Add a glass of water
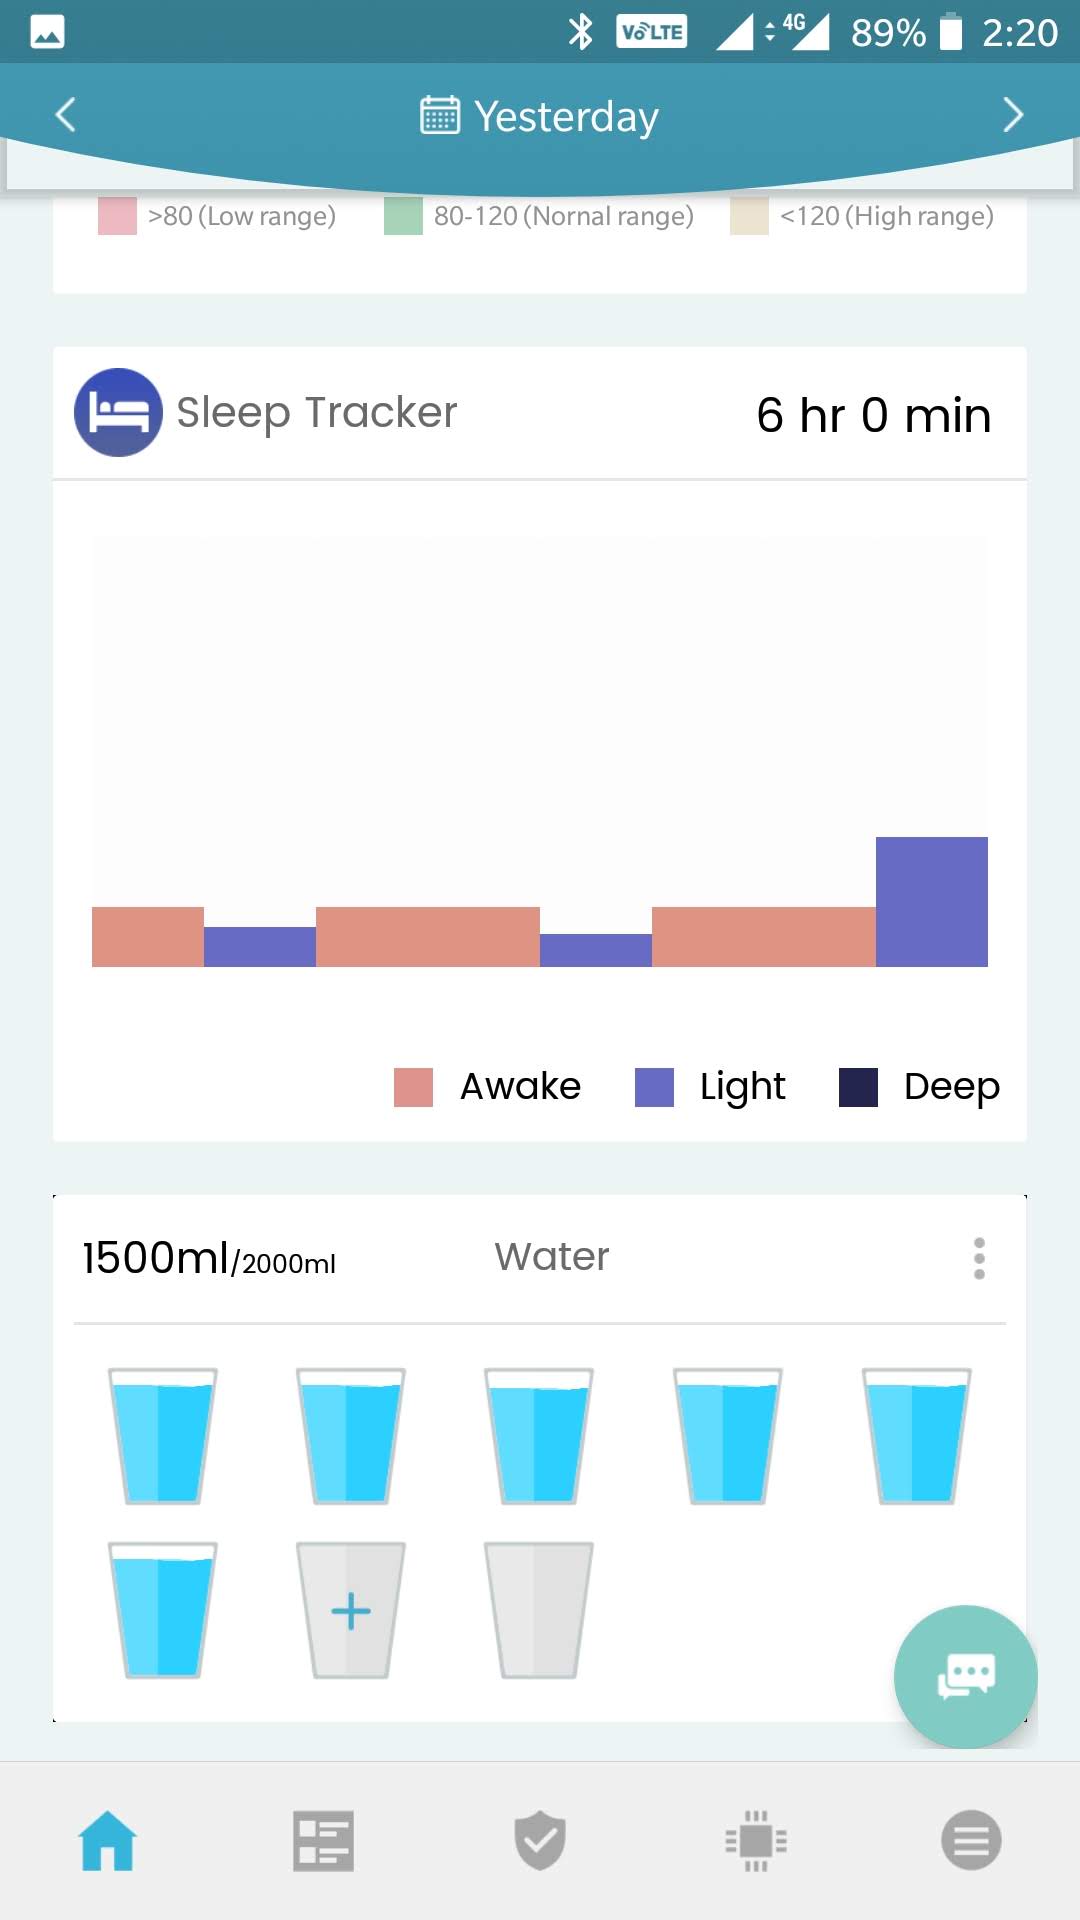The image size is (1080, 1920). pyautogui.click(x=351, y=1610)
